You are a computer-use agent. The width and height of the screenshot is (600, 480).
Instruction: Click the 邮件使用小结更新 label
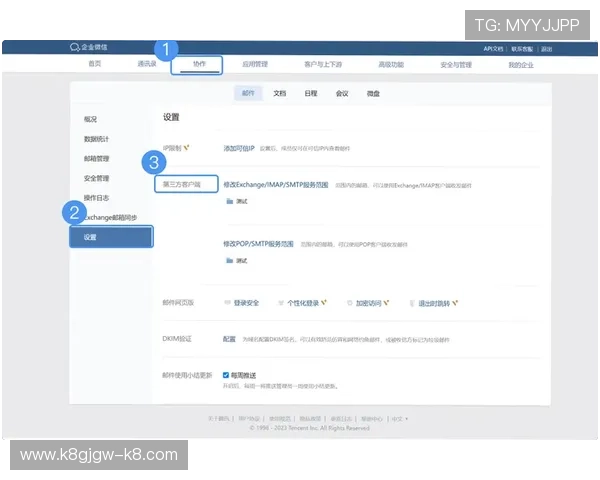pyautogui.click(x=187, y=375)
